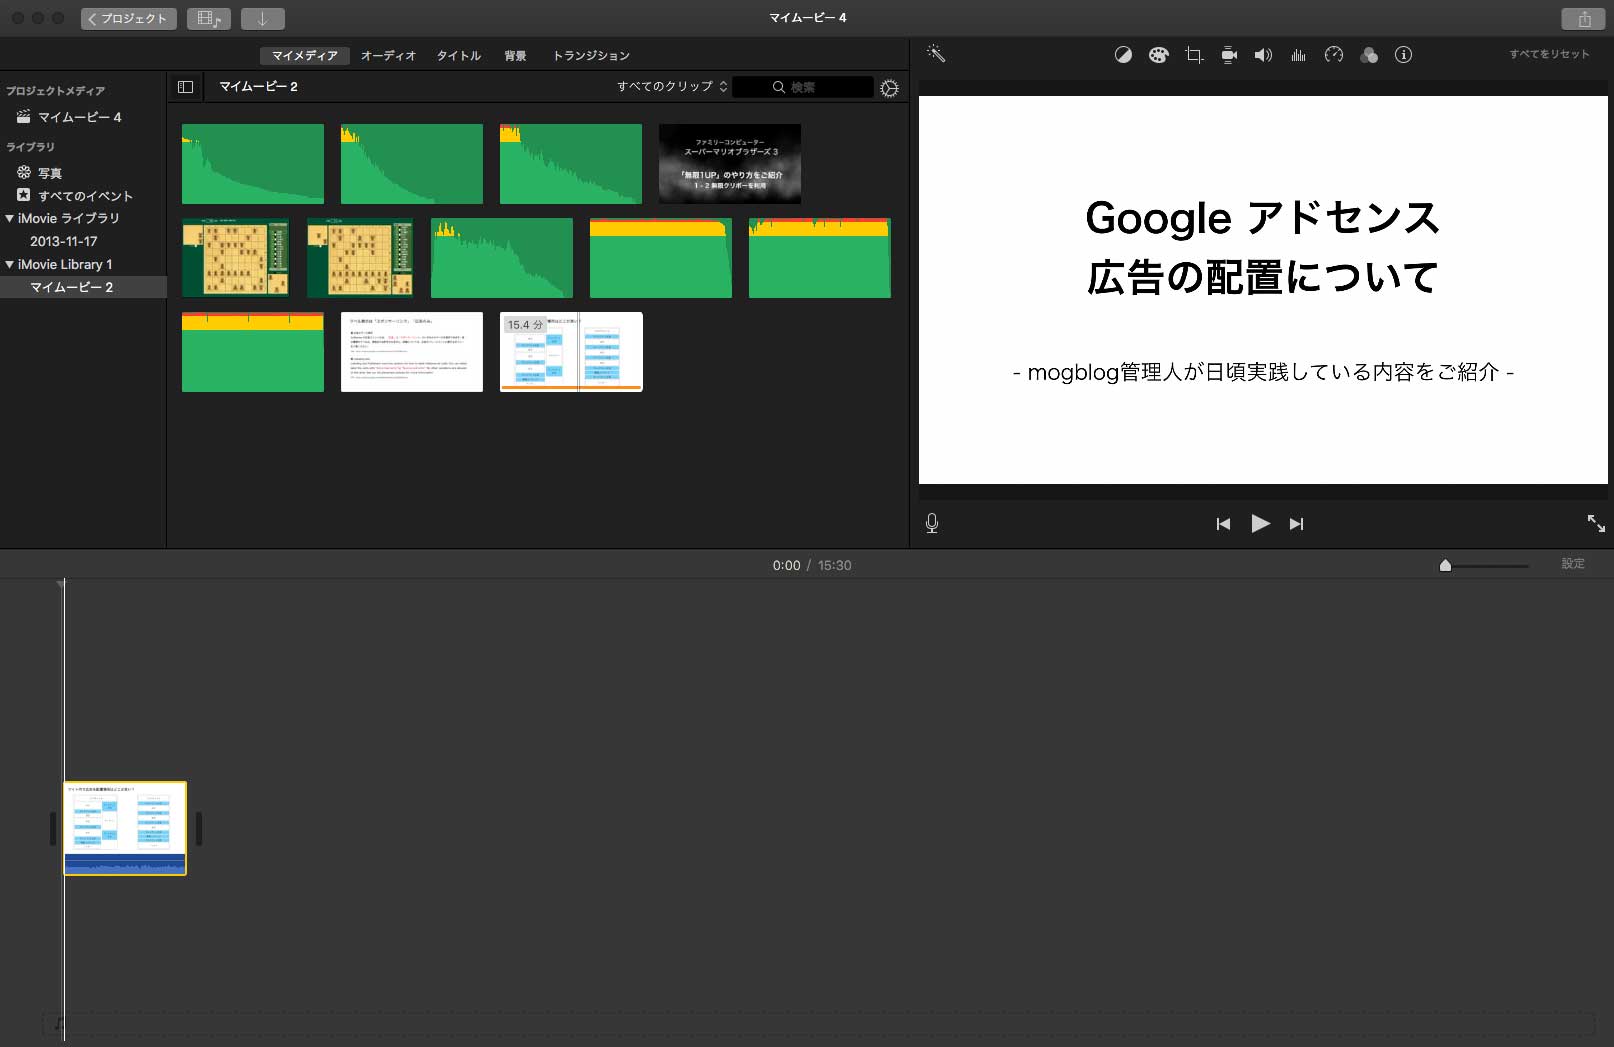The height and width of the screenshot is (1047, 1614).
Task: Click the すべてをリセット button
Action: [x=1549, y=54]
